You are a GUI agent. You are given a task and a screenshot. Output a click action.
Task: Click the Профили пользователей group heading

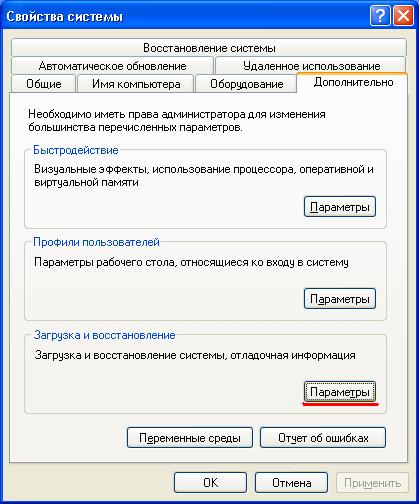tap(96, 242)
